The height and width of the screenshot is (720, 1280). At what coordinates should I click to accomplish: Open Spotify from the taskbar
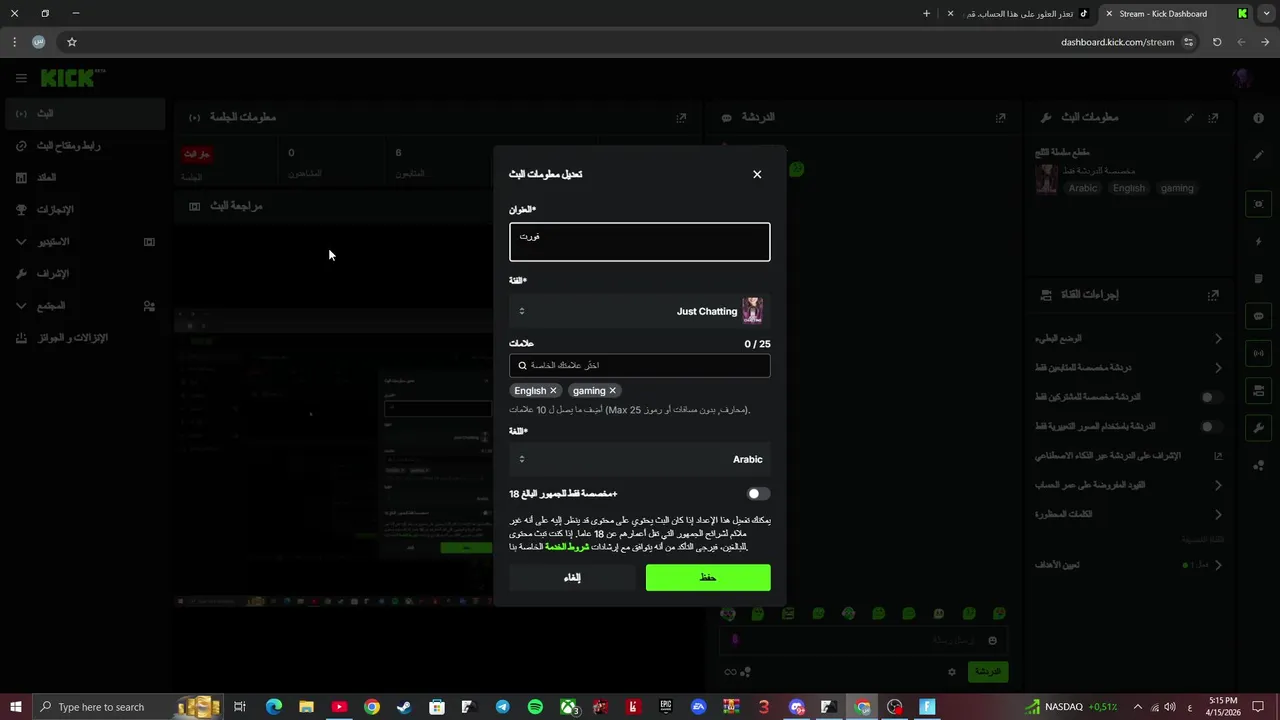click(x=535, y=707)
